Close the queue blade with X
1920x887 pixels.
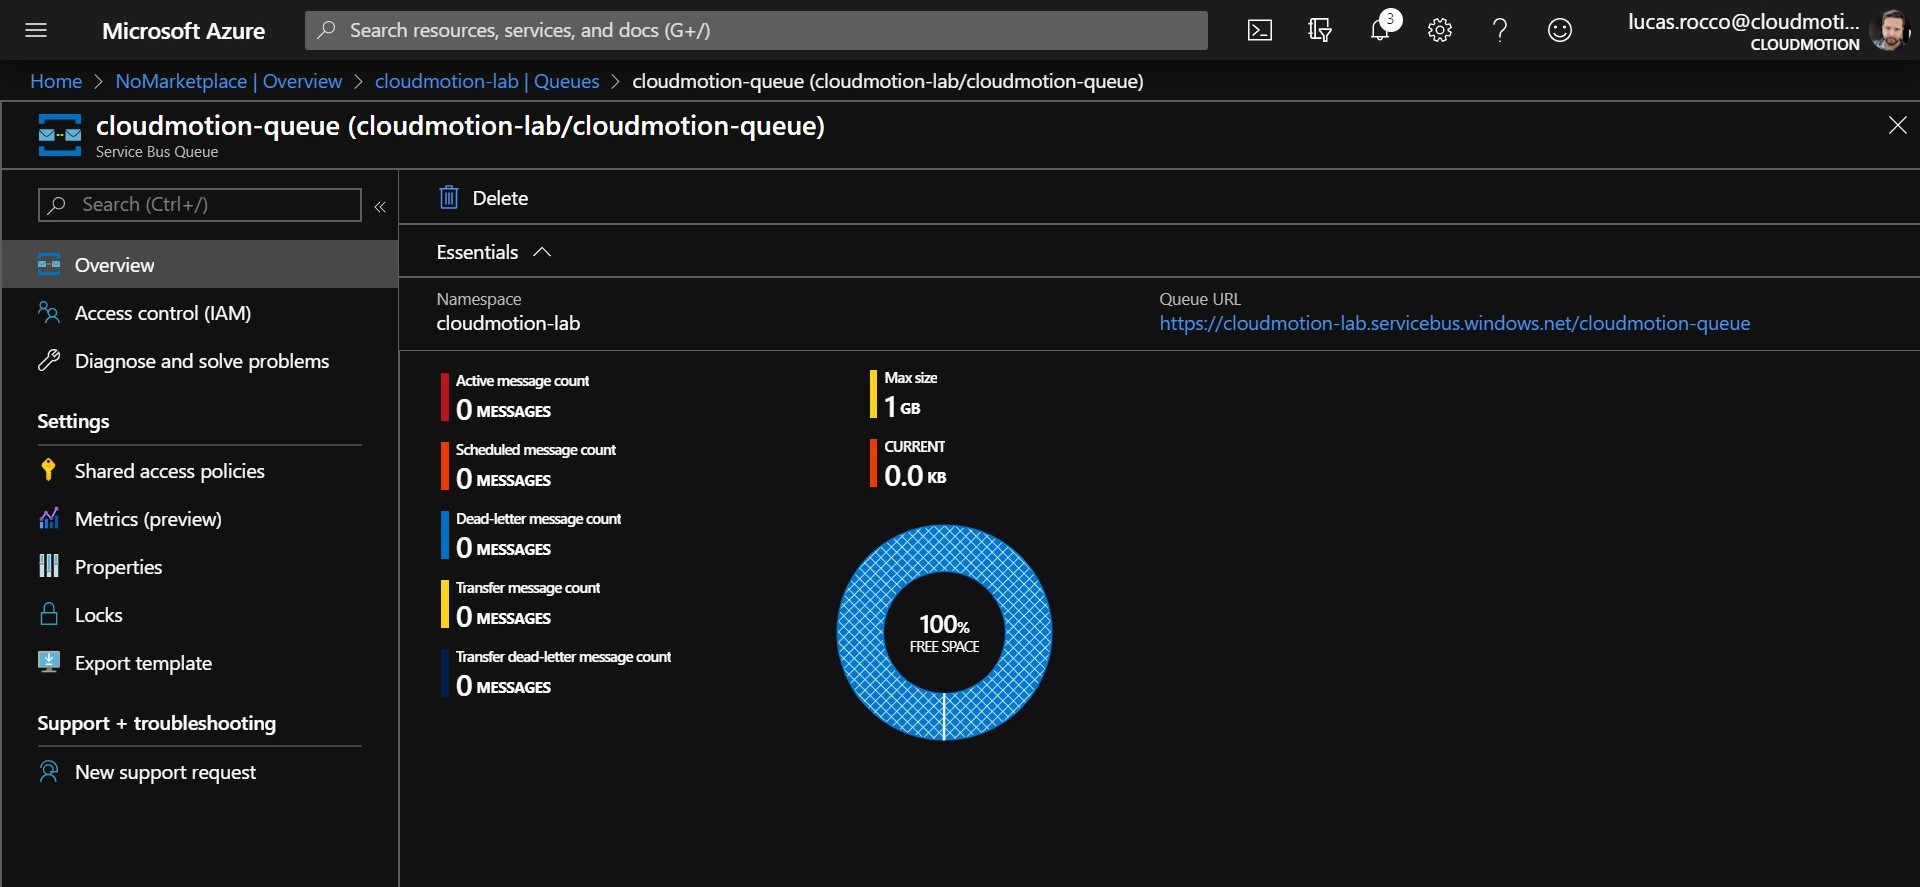coord(1897,125)
